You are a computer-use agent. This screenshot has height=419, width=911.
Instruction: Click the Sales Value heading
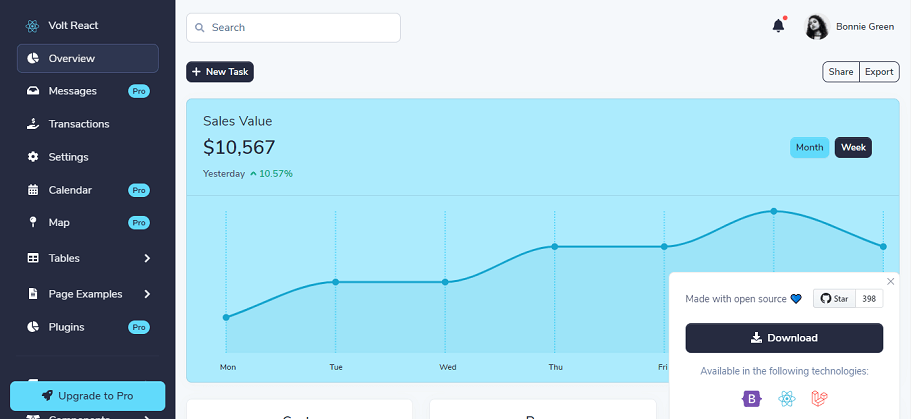point(238,121)
